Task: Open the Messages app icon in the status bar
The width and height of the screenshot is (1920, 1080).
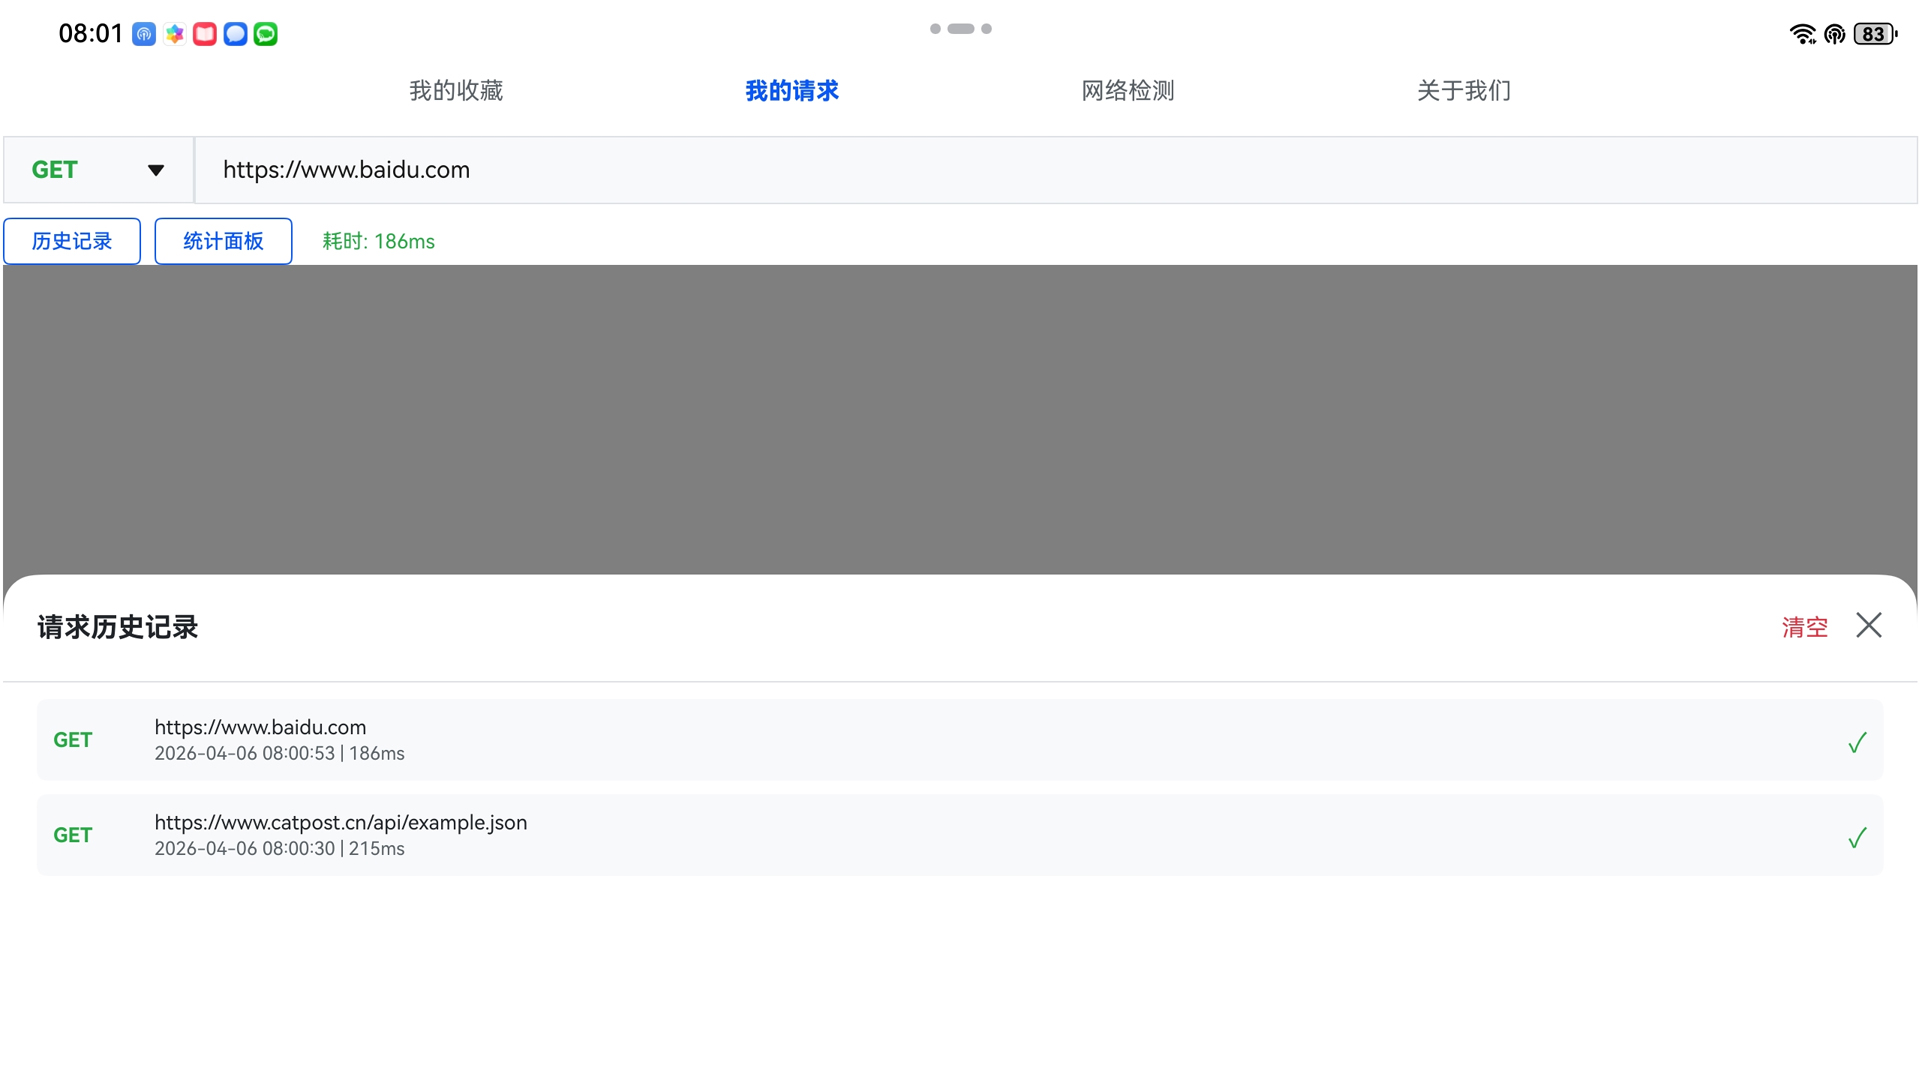Action: point(234,33)
